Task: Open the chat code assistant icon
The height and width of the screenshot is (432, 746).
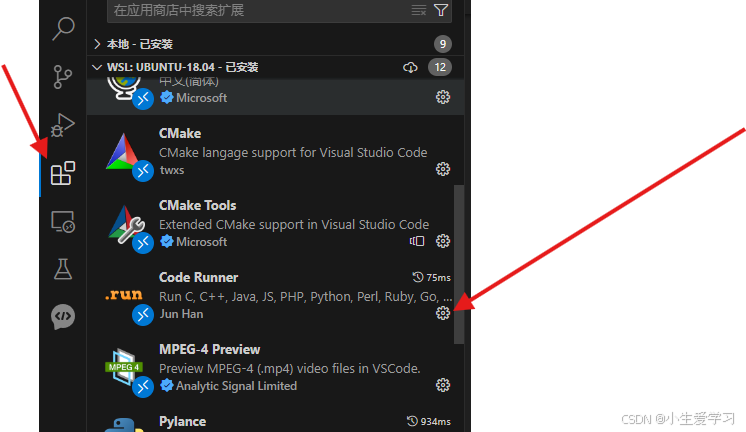Action: 63,317
